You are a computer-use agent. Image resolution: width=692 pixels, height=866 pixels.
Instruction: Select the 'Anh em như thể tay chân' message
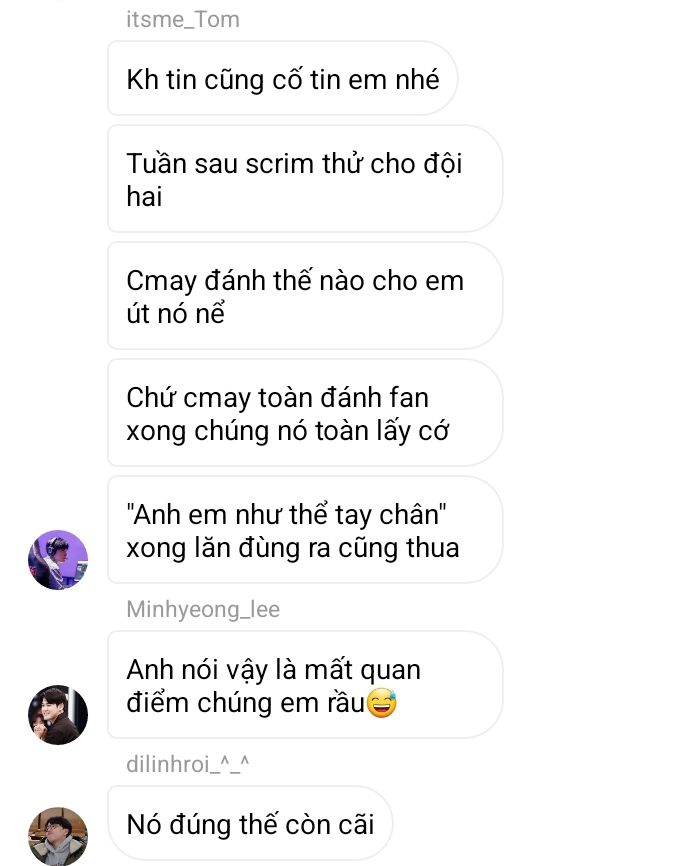click(305, 530)
